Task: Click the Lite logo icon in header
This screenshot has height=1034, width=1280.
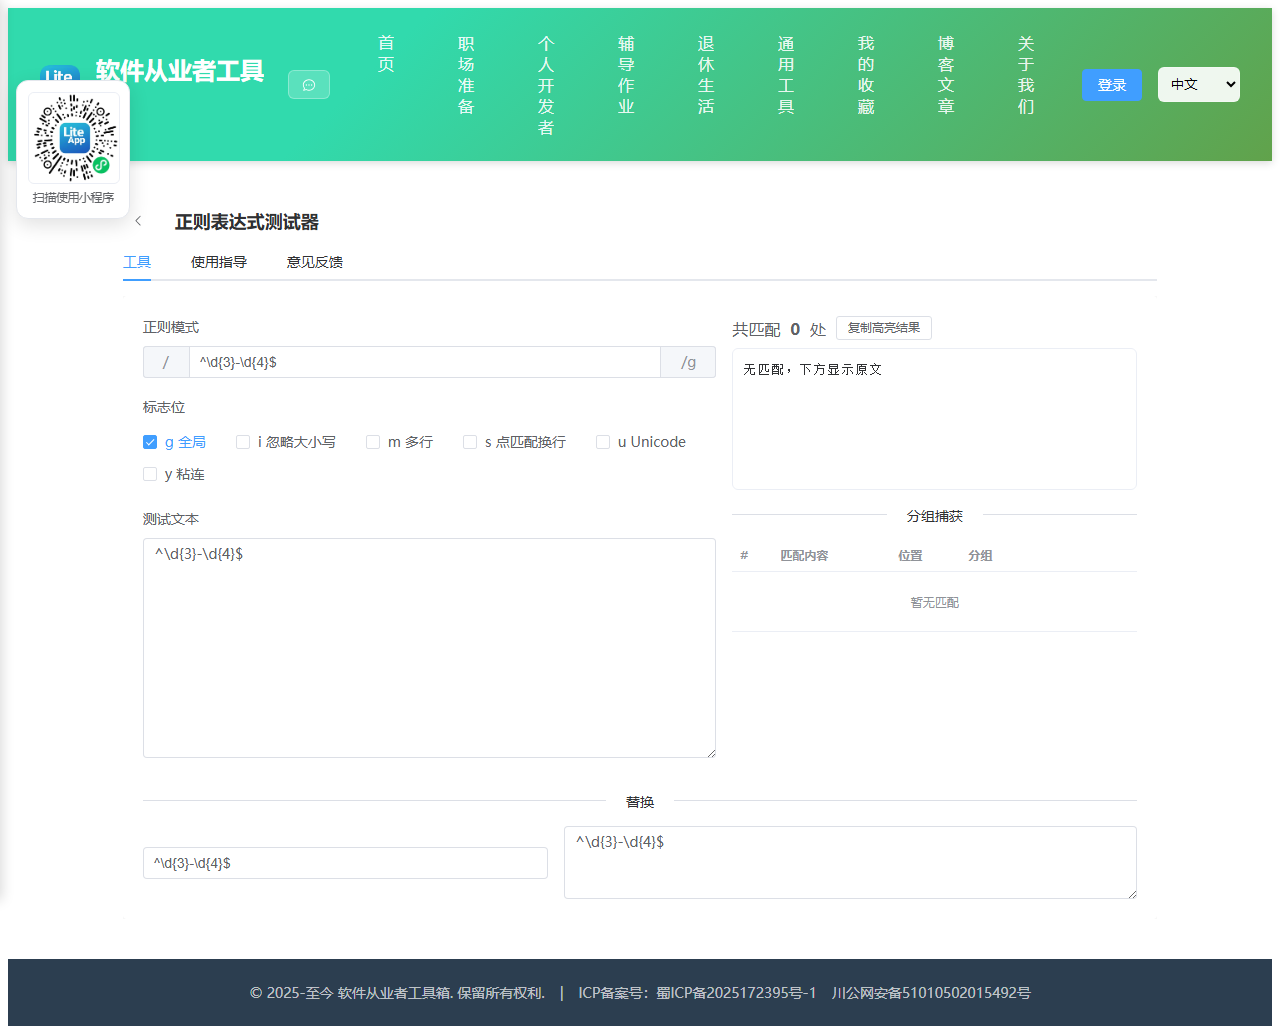Action: (59, 75)
